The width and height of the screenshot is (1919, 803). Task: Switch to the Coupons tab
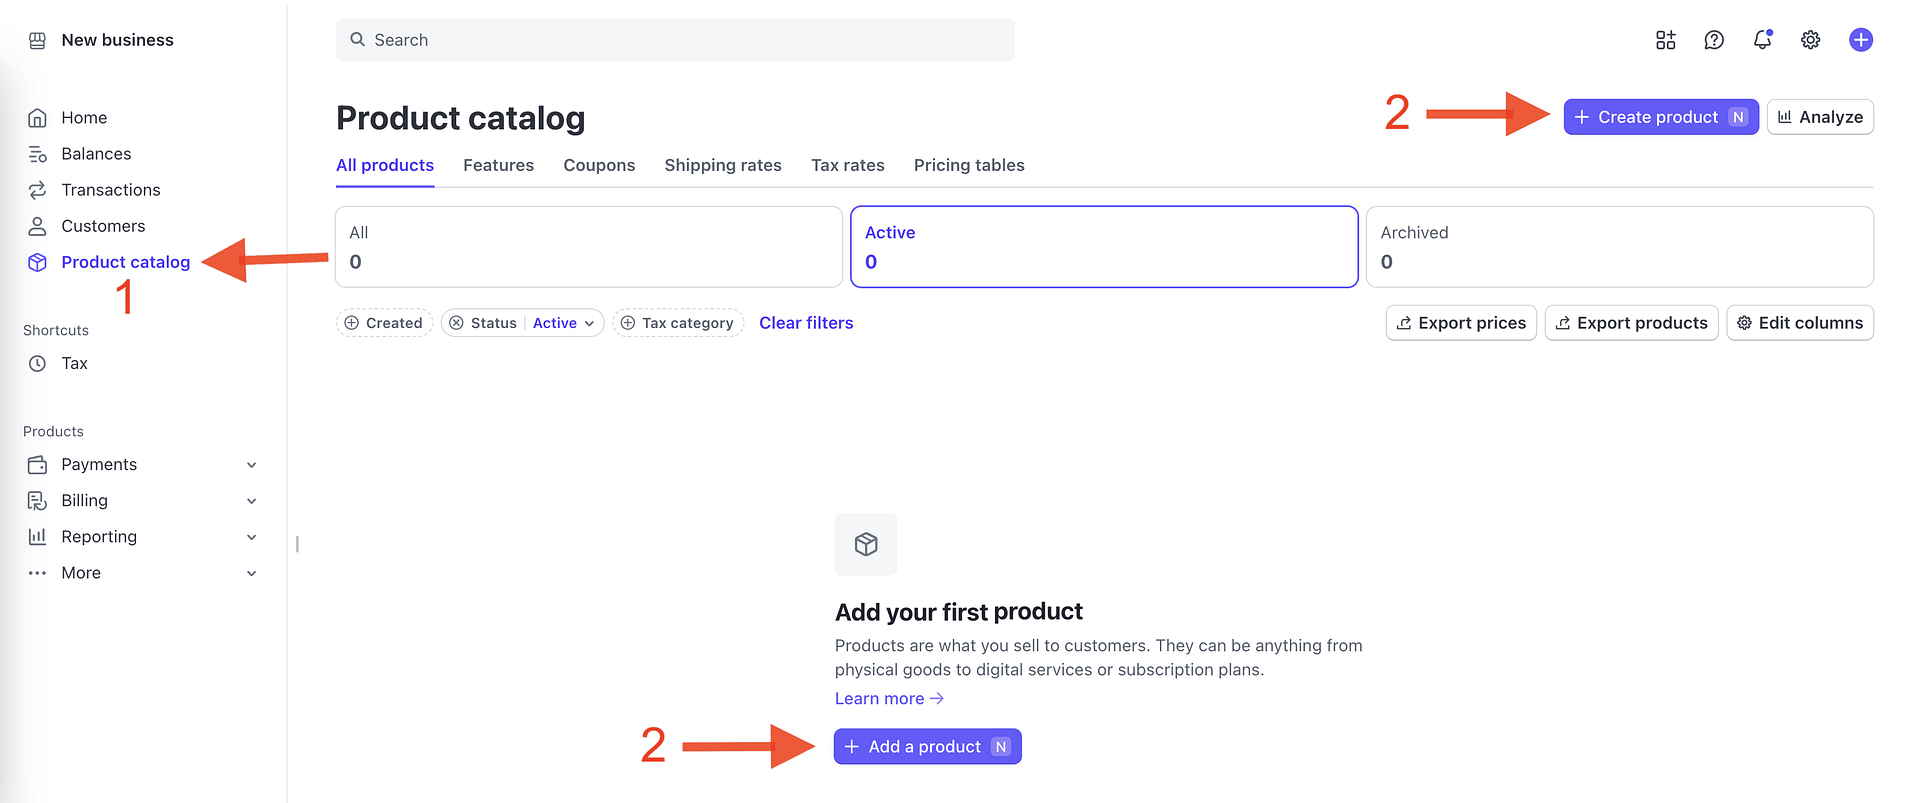(599, 166)
